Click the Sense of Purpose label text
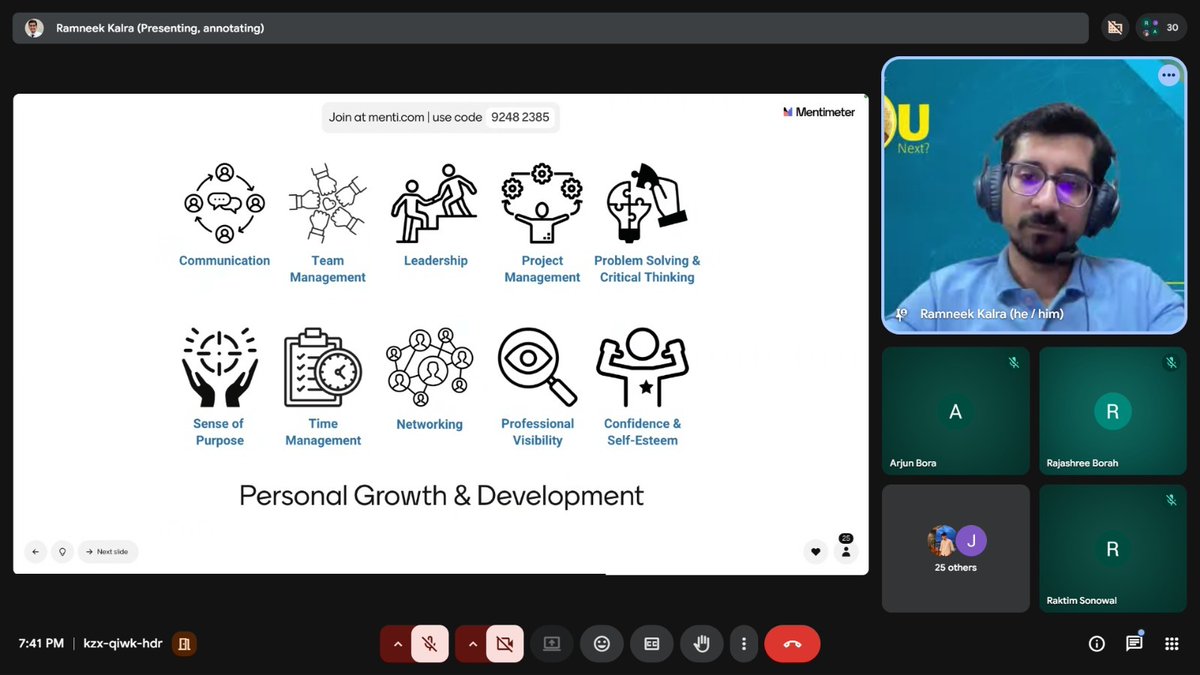The image size is (1200, 675). point(219,432)
